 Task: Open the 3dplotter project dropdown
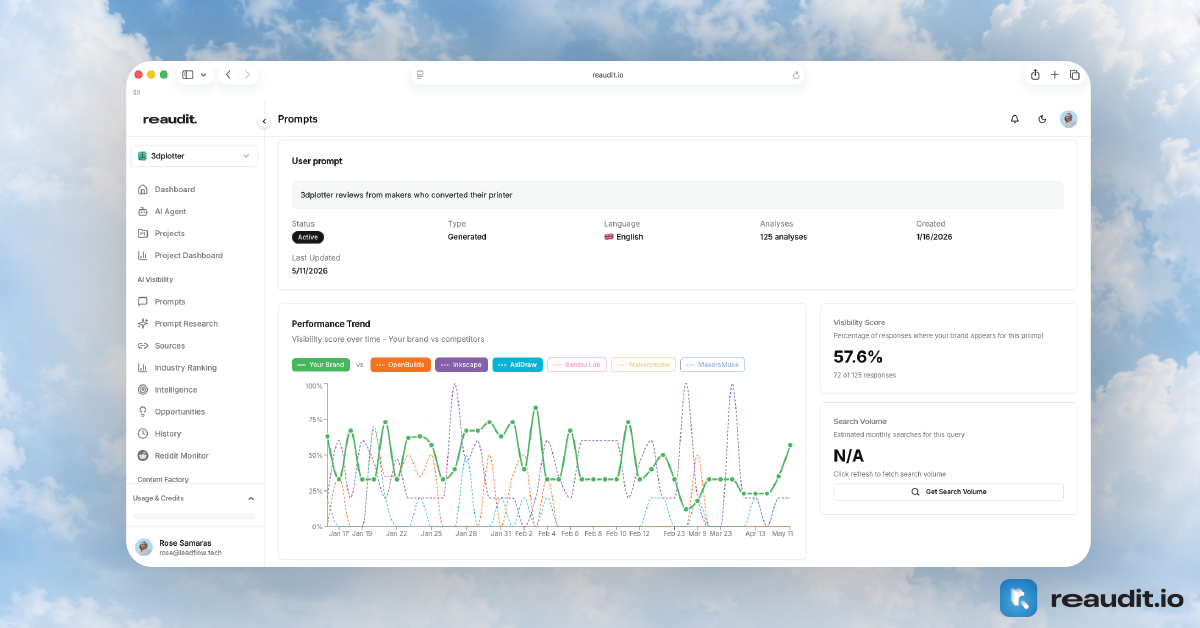tap(194, 156)
